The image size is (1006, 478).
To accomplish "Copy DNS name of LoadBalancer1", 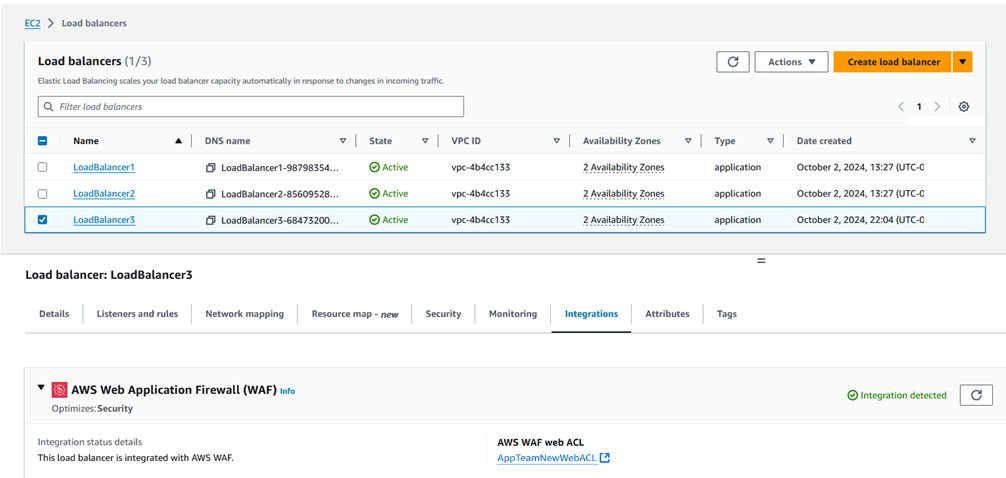I will click(210, 167).
